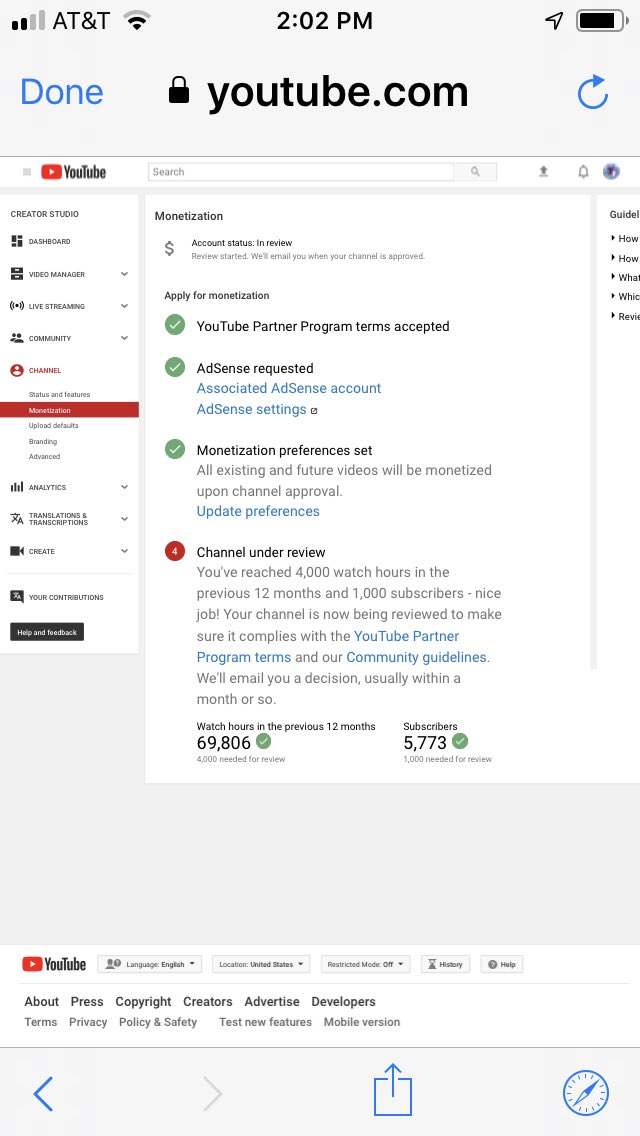
Task: Open the Advertise footer link
Action: [x=272, y=1001]
